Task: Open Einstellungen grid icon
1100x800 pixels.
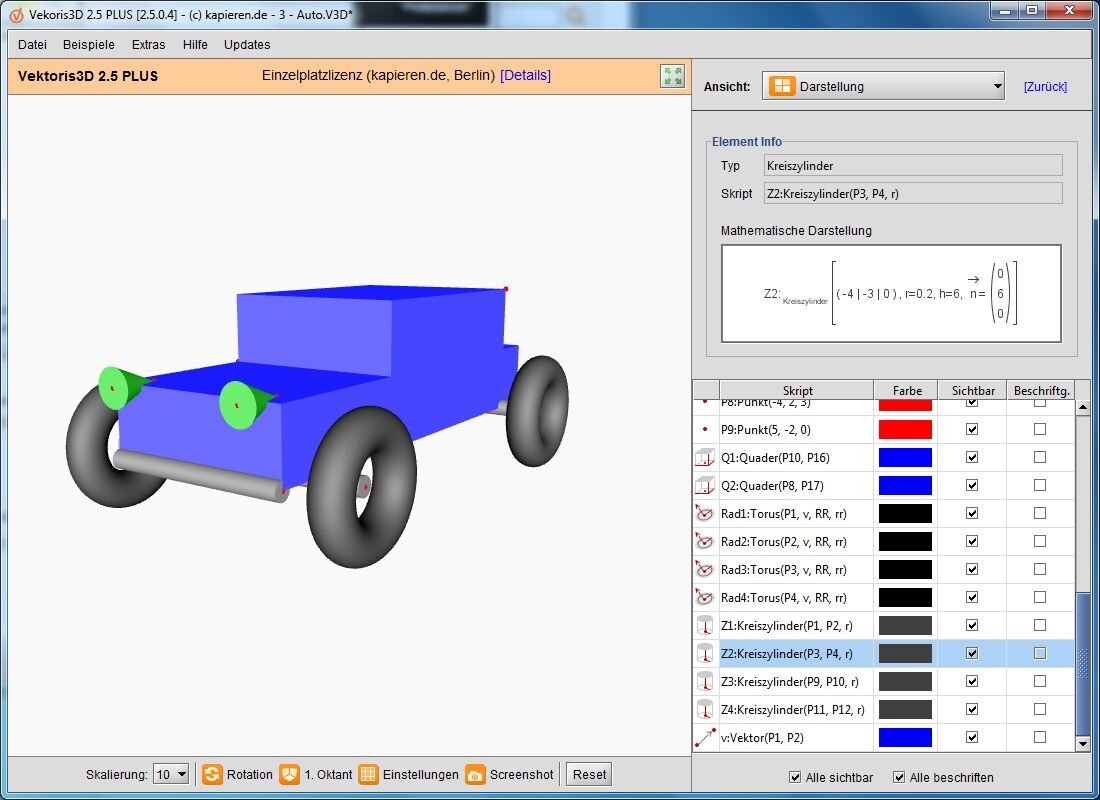Action: tap(368, 775)
